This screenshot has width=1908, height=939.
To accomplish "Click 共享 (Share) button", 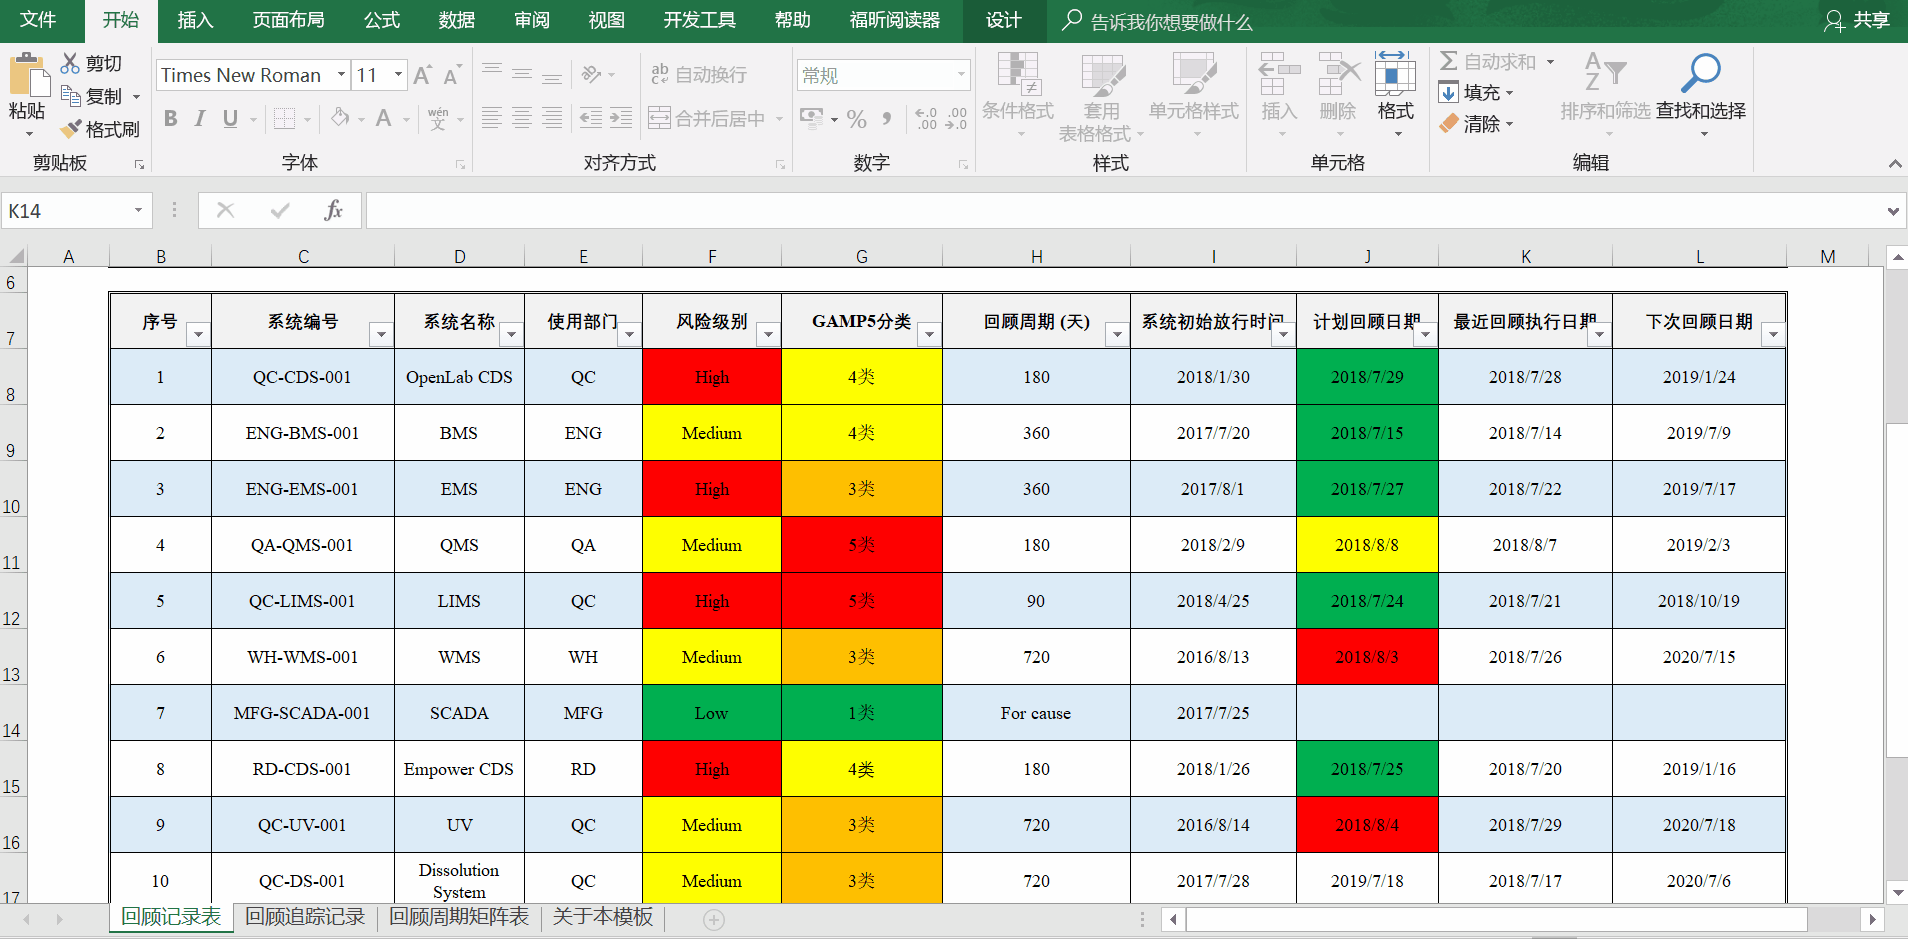I will tap(1857, 20).
